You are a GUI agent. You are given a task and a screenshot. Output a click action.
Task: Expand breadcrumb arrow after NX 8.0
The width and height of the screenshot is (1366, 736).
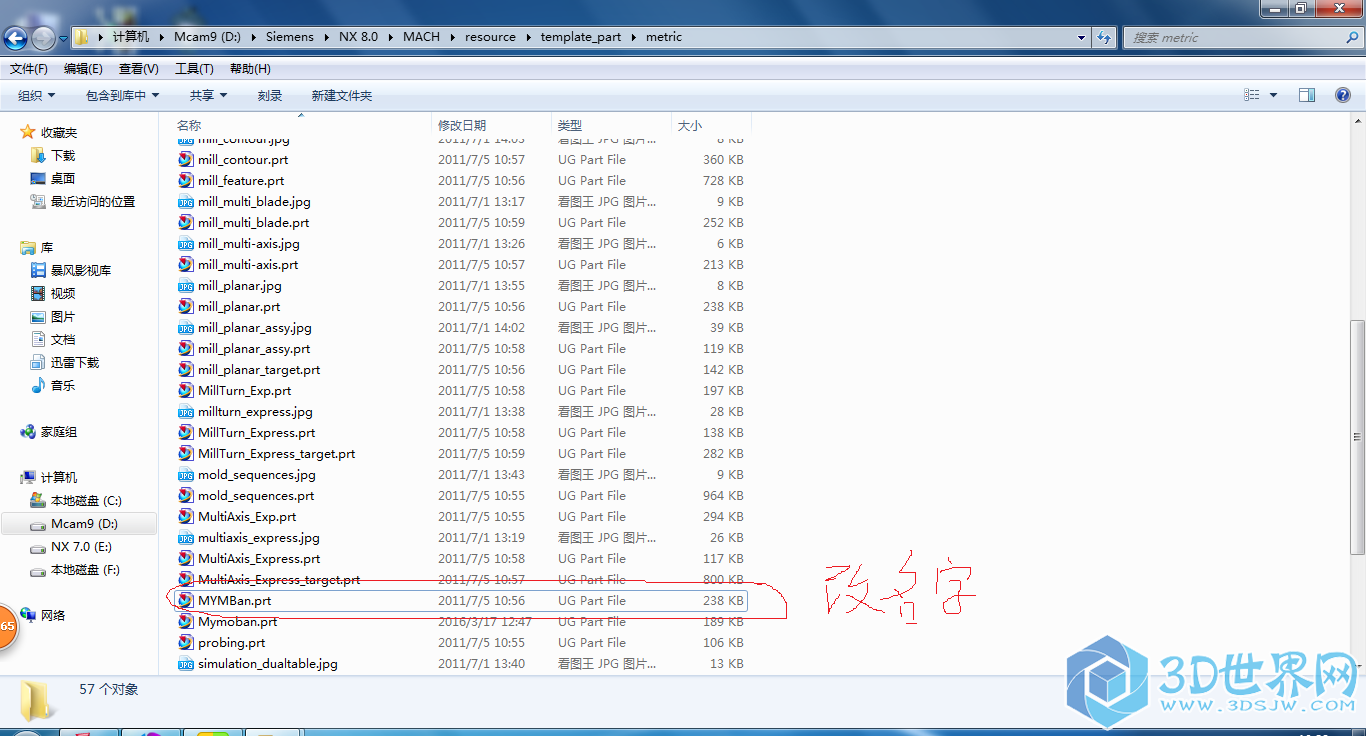(x=390, y=37)
